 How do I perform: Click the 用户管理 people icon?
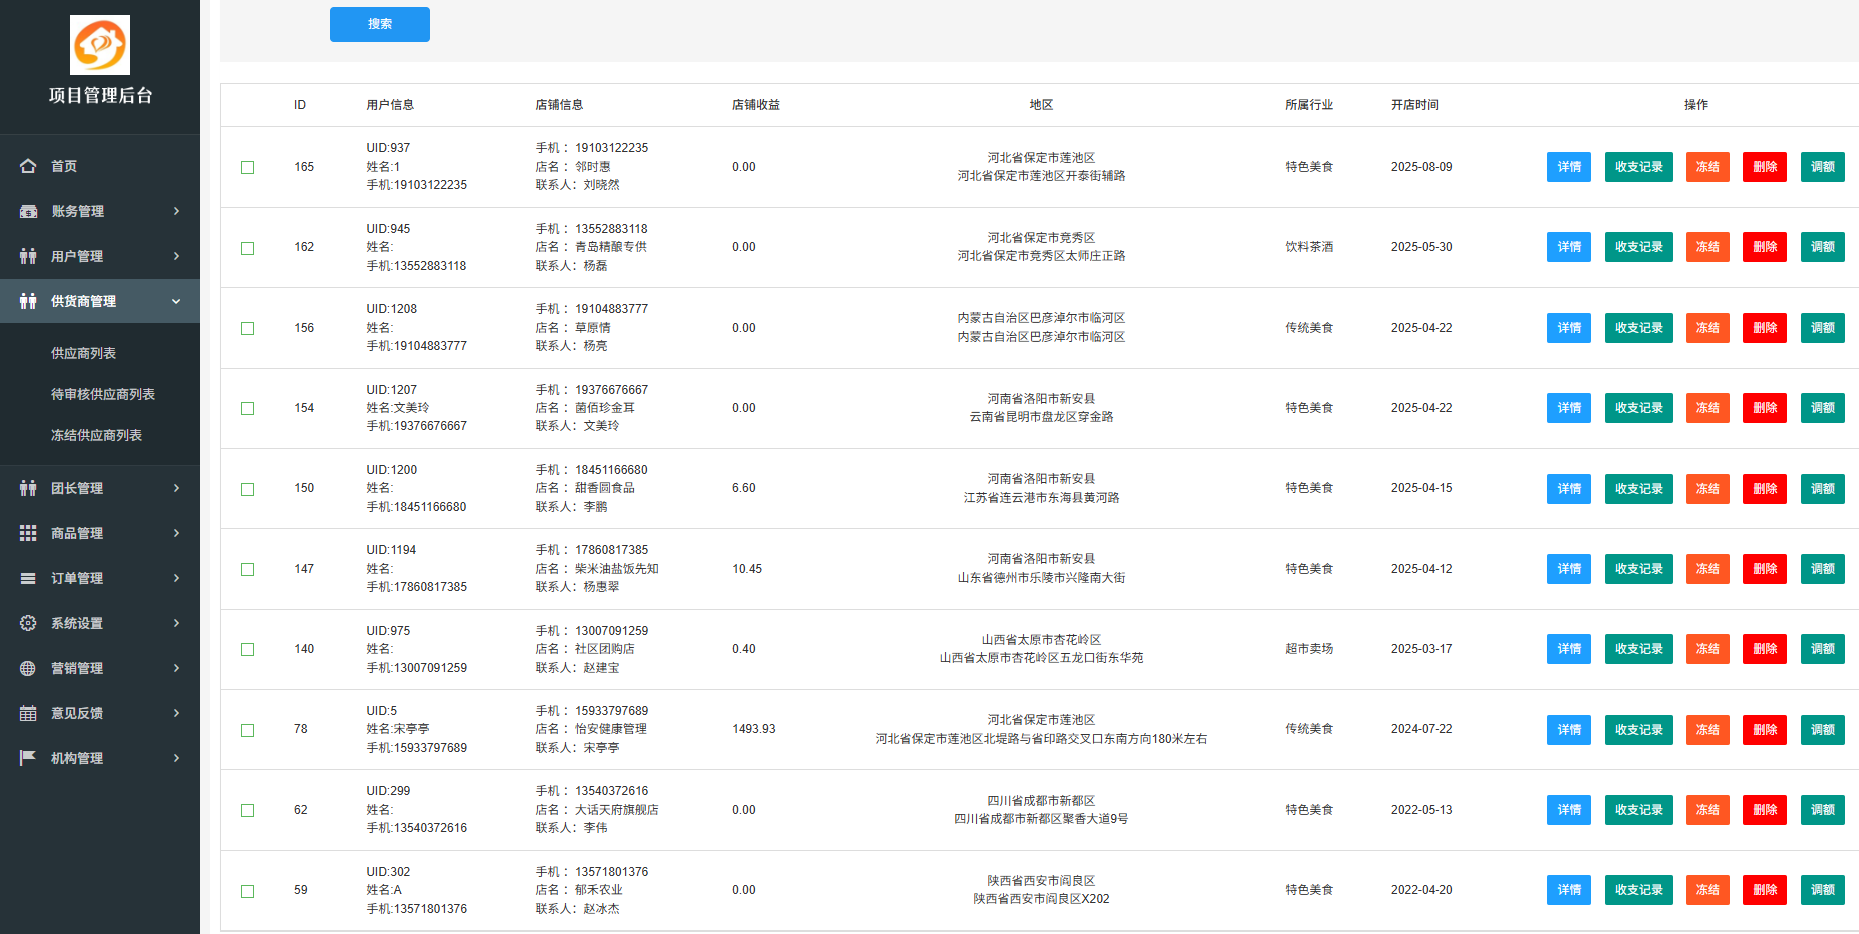click(x=28, y=256)
